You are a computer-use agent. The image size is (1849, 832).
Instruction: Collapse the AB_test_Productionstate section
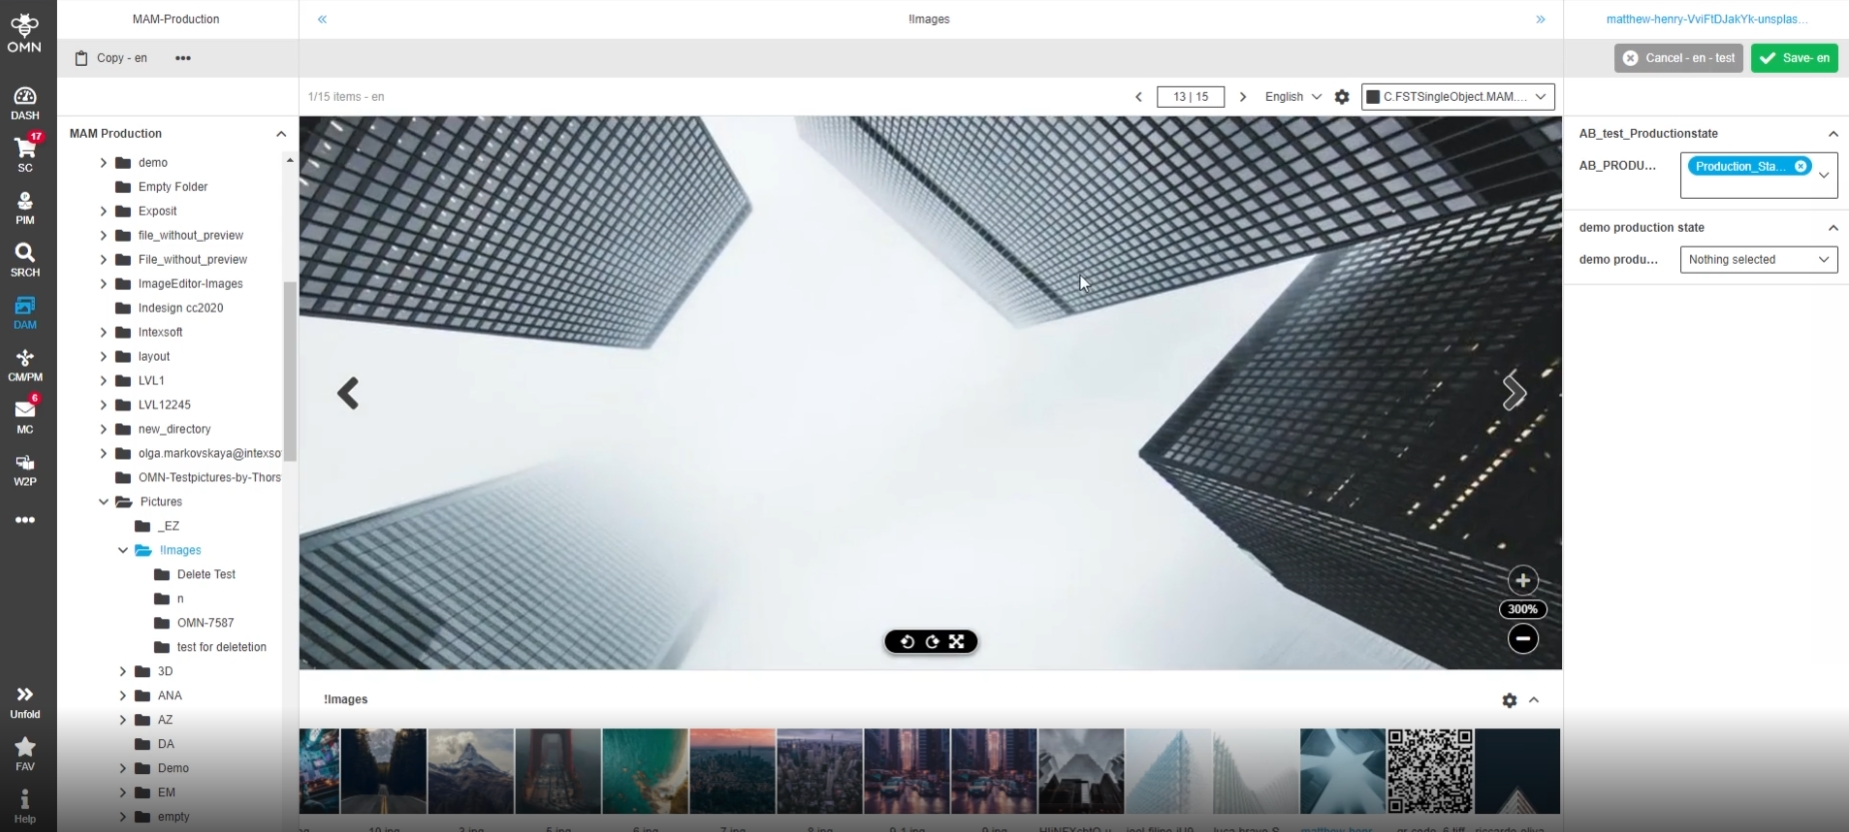pyautogui.click(x=1832, y=134)
